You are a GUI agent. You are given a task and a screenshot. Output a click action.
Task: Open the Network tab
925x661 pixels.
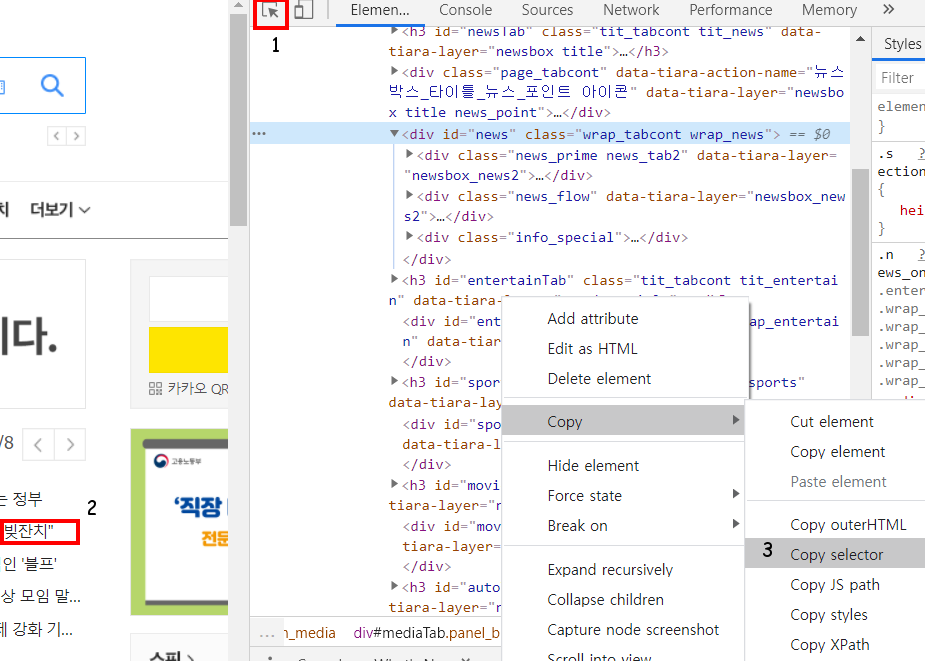click(631, 10)
